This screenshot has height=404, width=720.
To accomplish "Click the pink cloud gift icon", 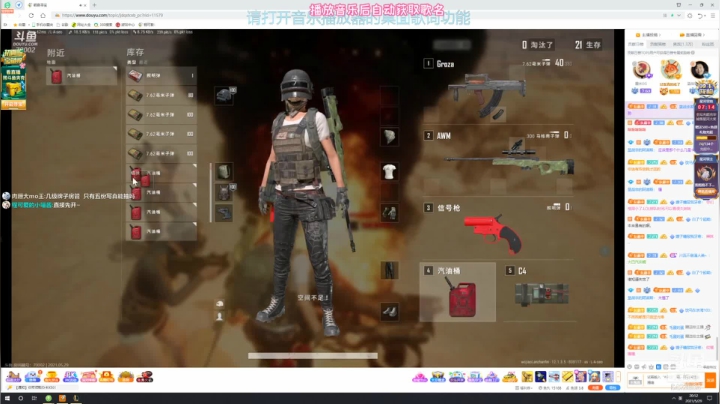I will point(420,377).
